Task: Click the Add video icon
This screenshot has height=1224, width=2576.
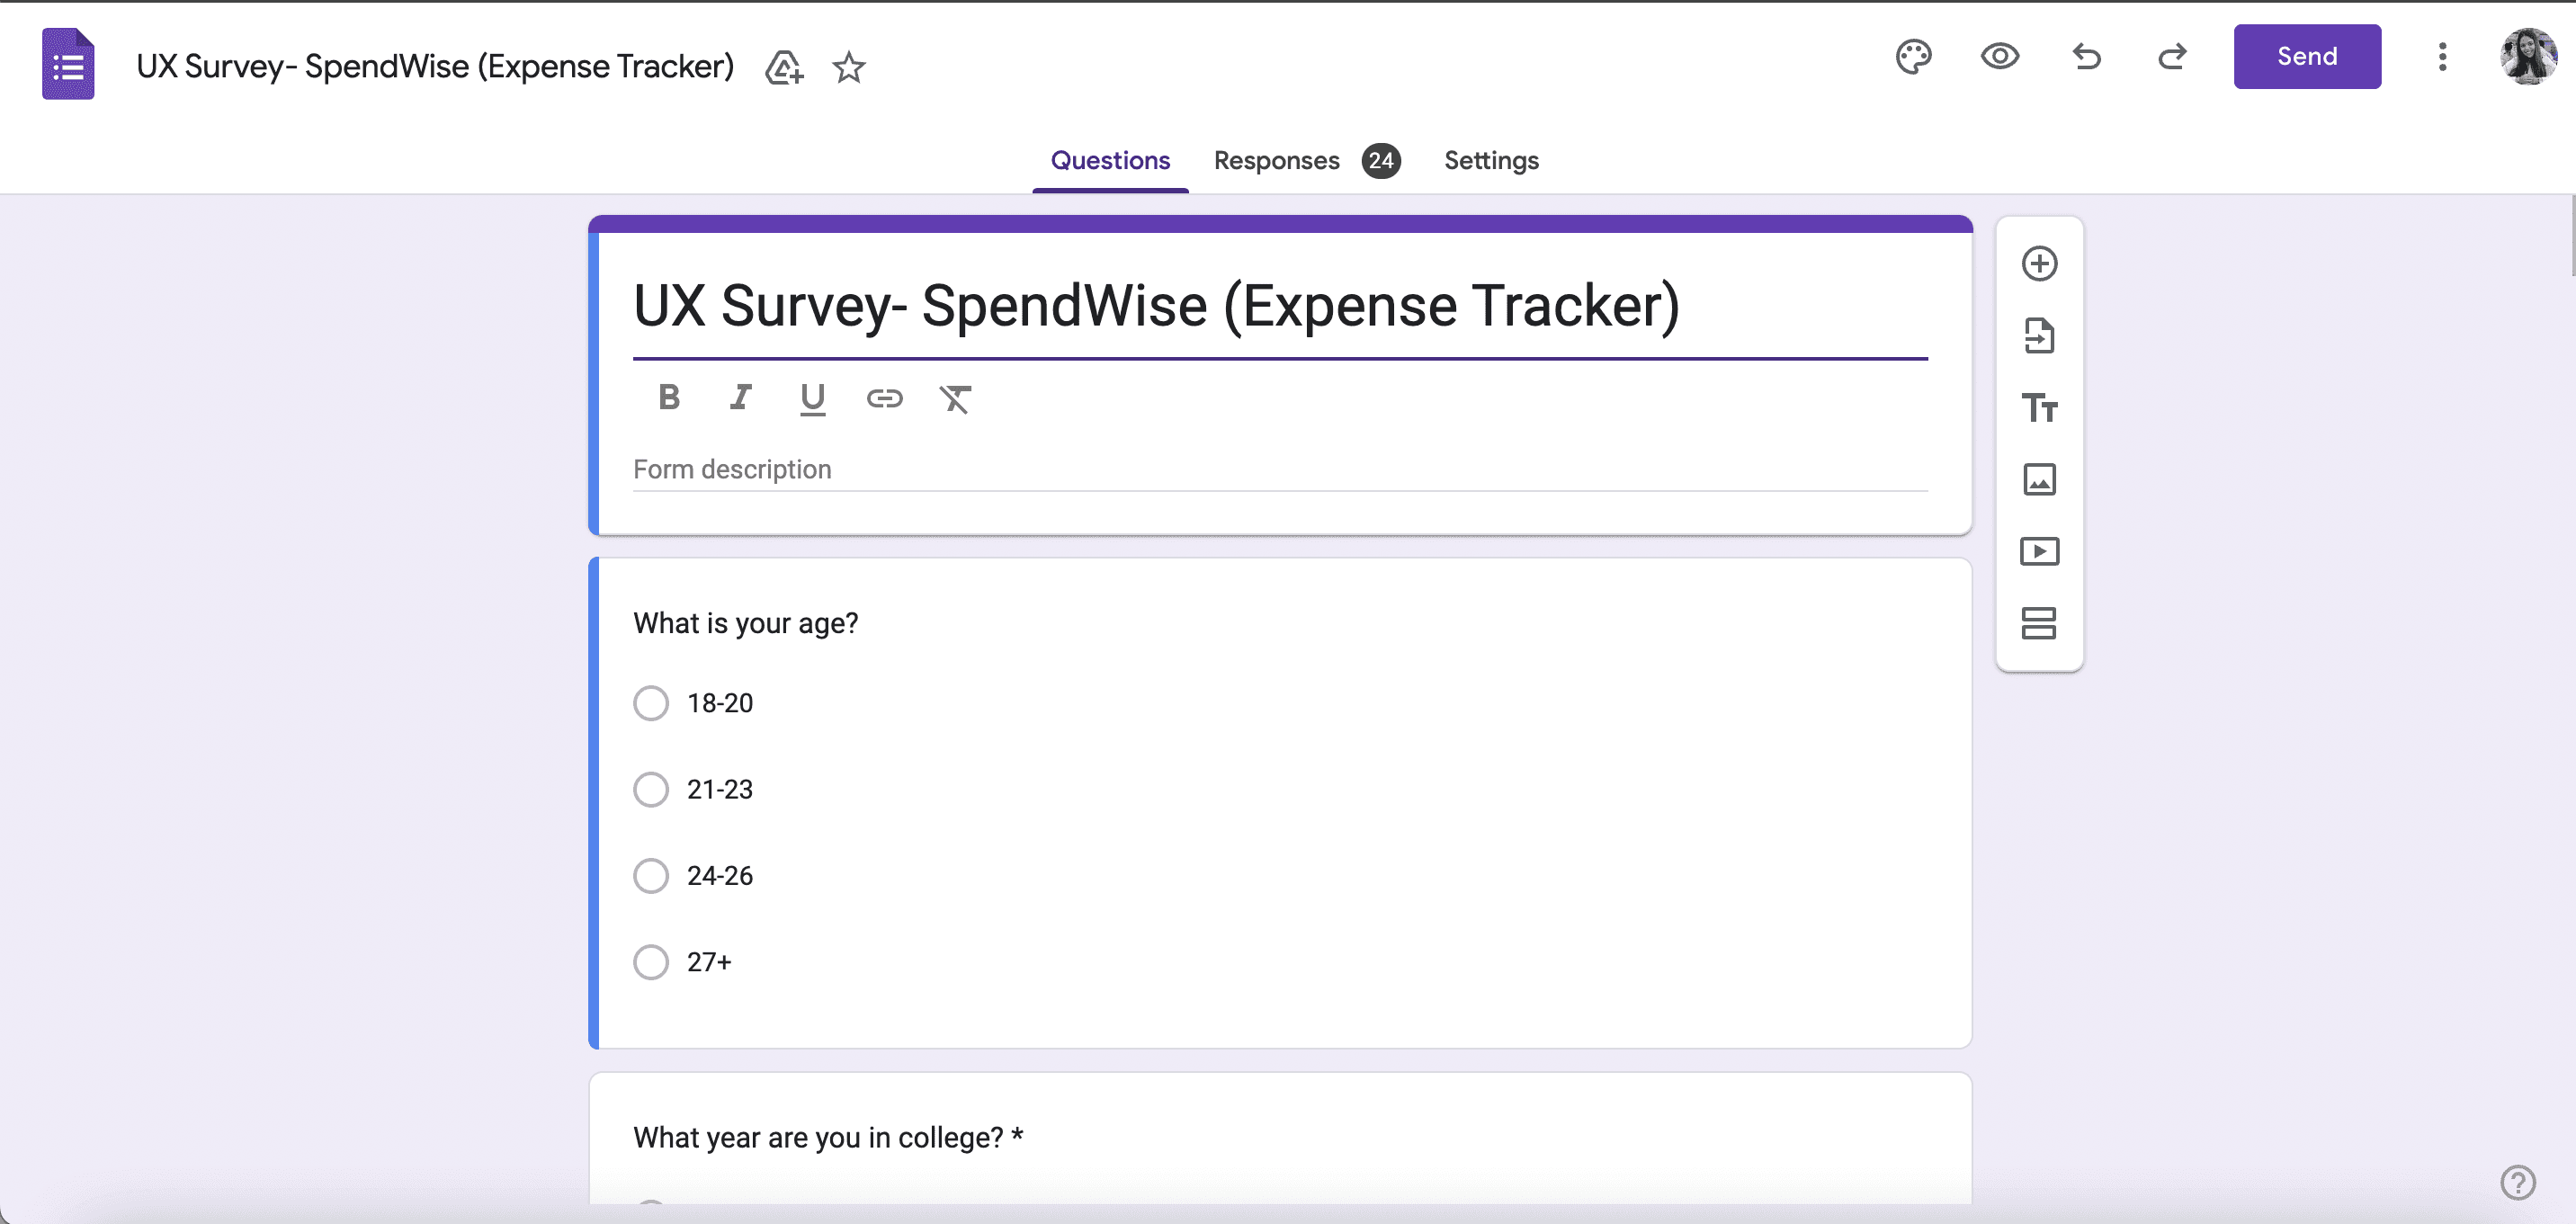Action: click(x=2039, y=552)
